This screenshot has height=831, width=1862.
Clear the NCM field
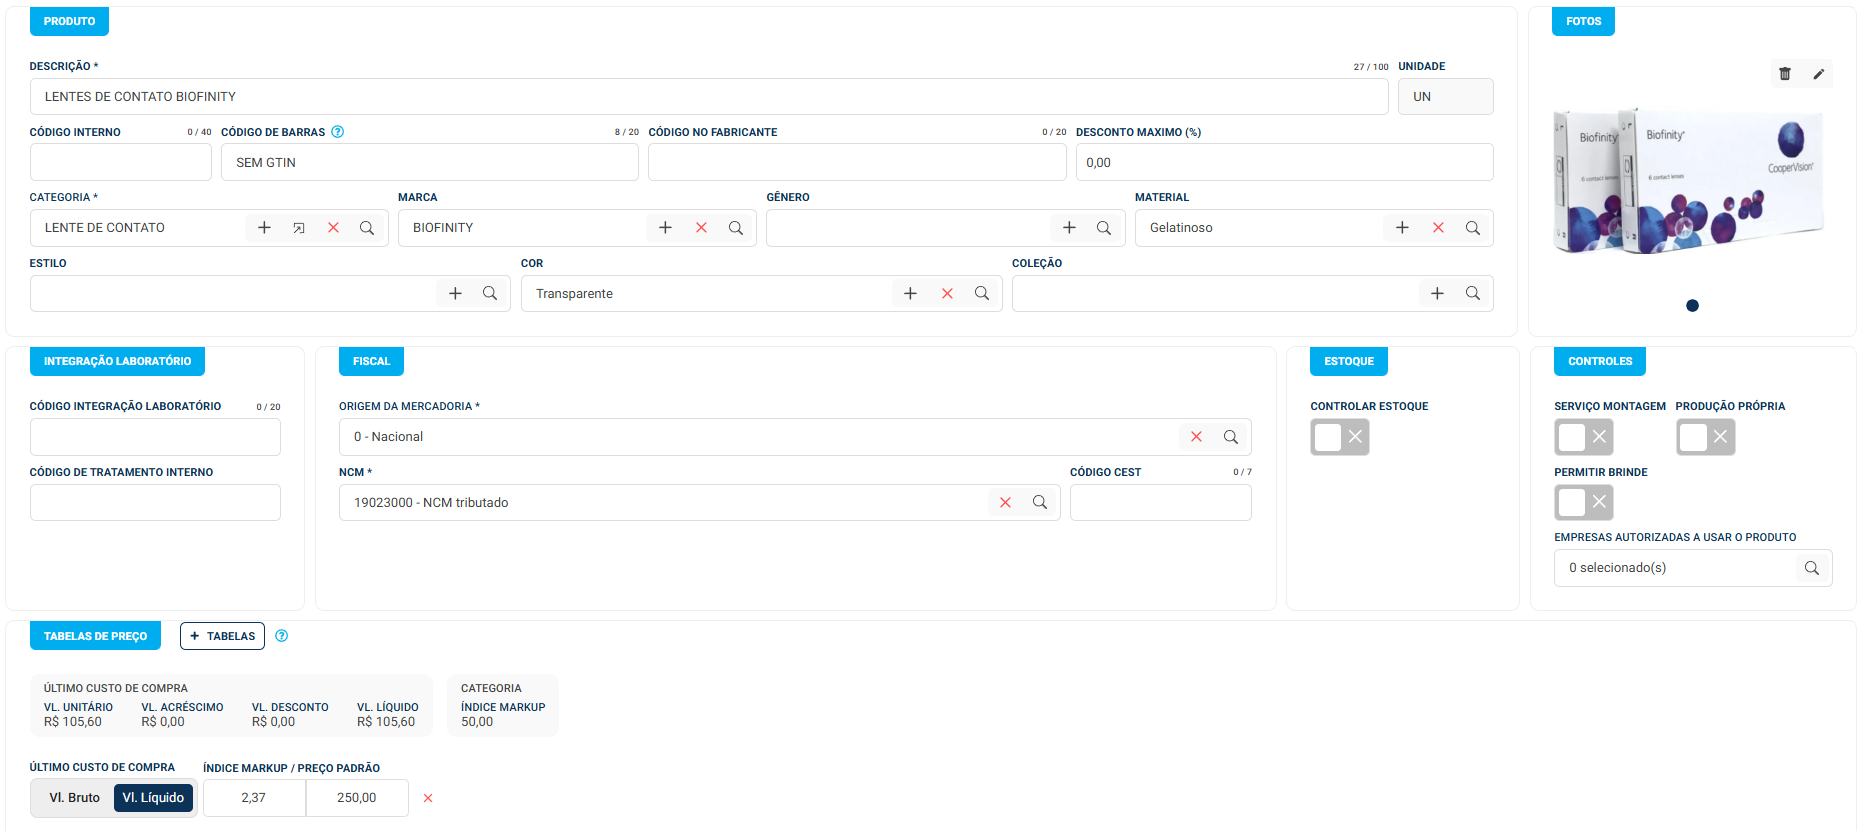pyautogui.click(x=1005, y=503)
